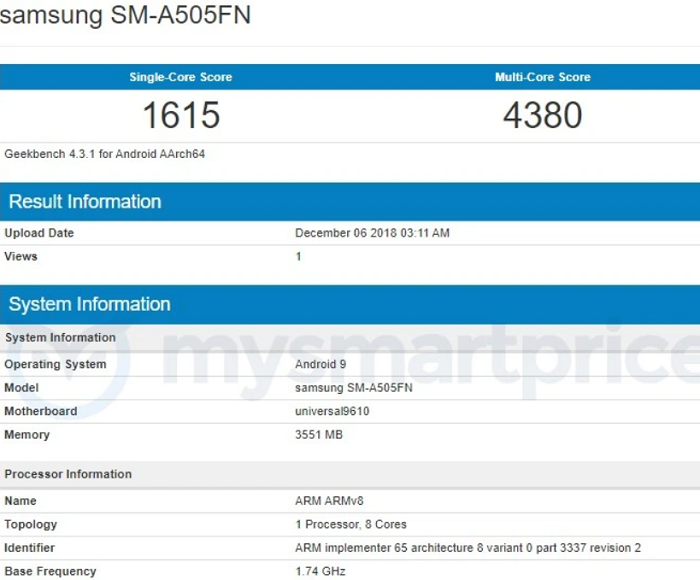Image resolution: width=700 pixels, height=580 pixels.
Task: Select the Operating System value Android 9
Action: (x=321, y=364)
